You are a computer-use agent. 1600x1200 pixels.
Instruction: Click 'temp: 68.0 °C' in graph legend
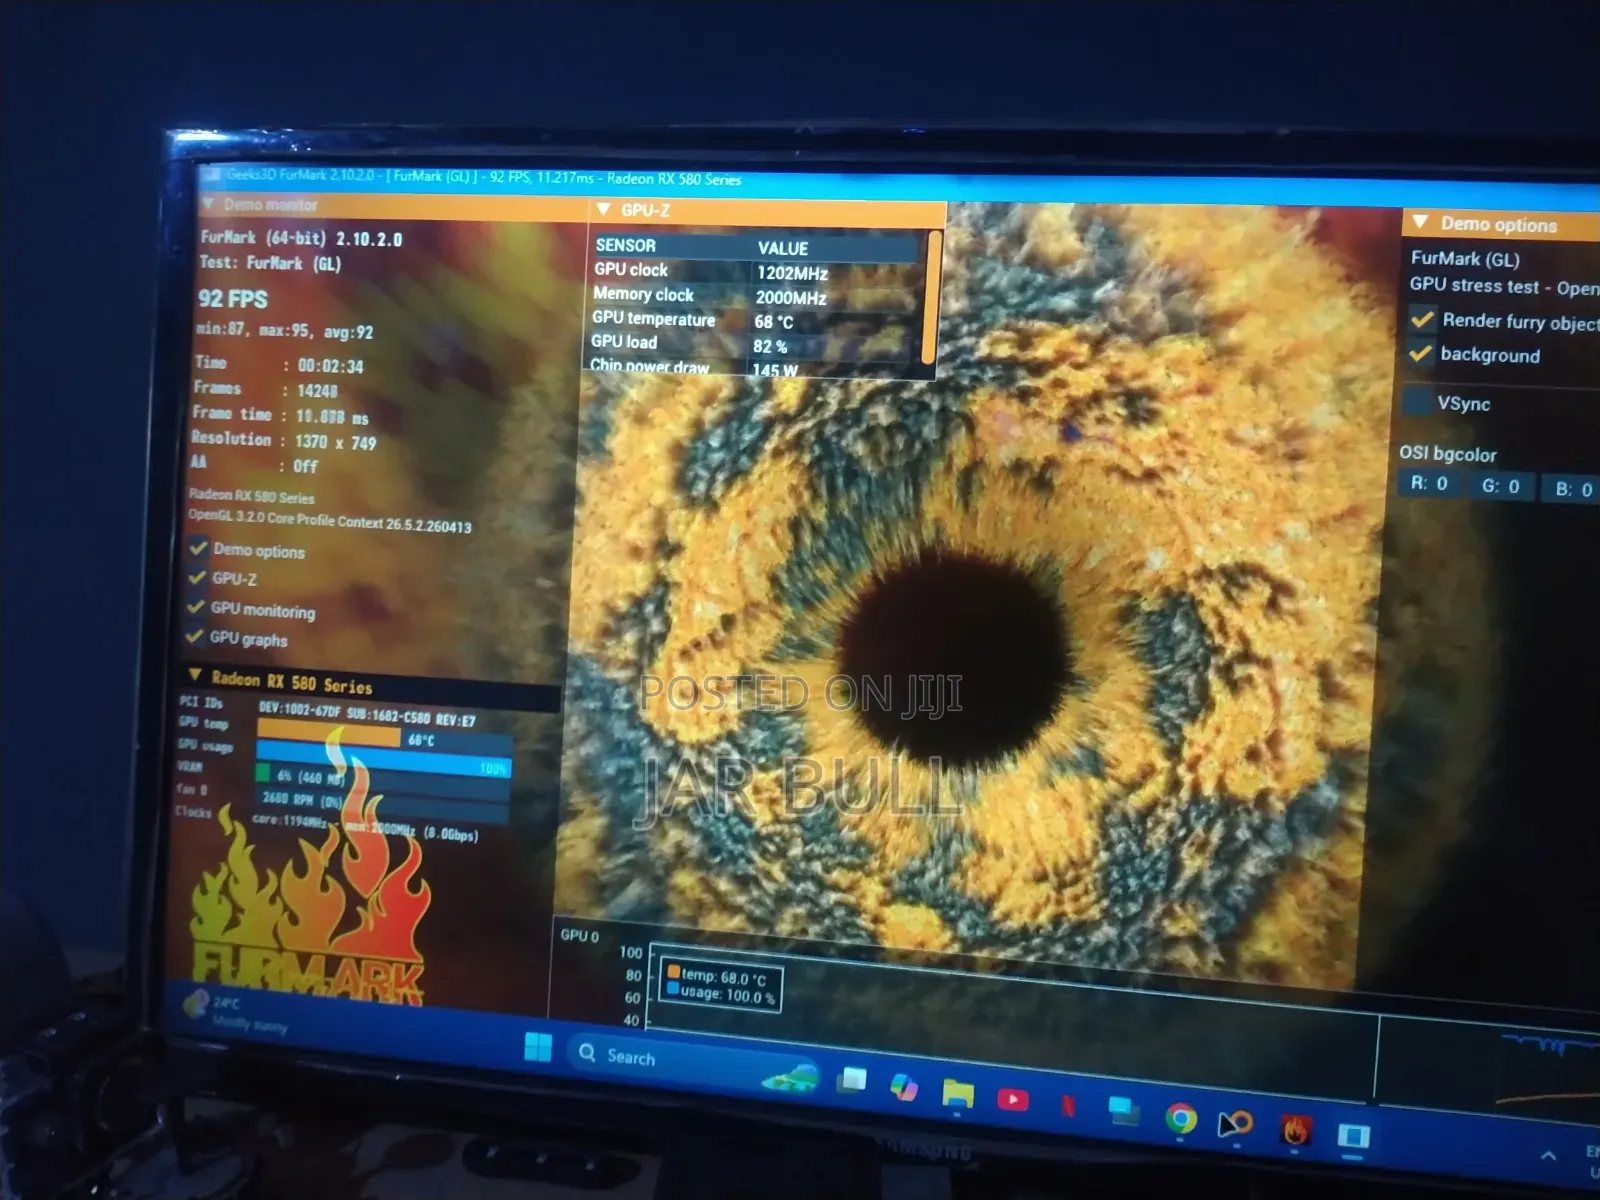click(723, 976)
